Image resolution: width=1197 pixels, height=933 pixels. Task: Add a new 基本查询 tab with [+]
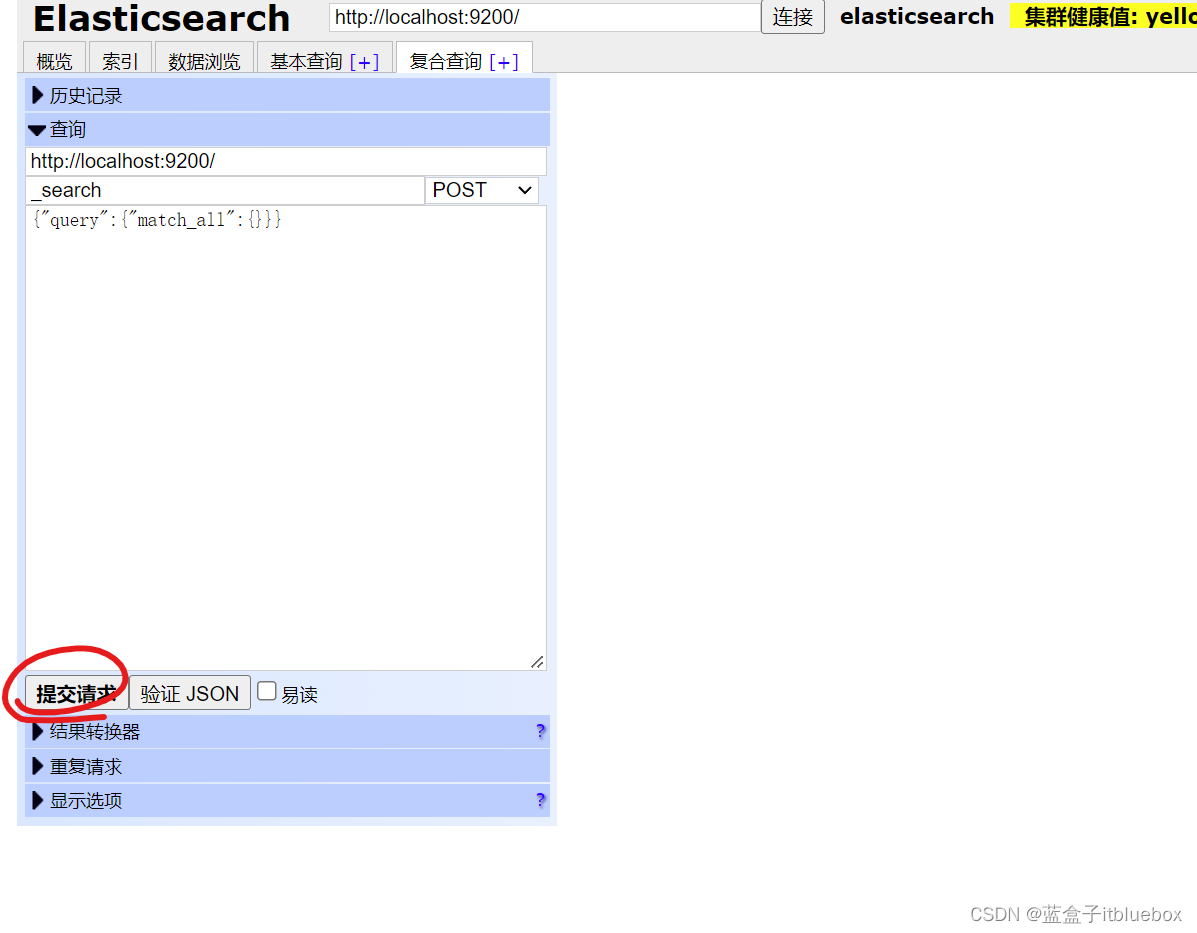[364, 62]
